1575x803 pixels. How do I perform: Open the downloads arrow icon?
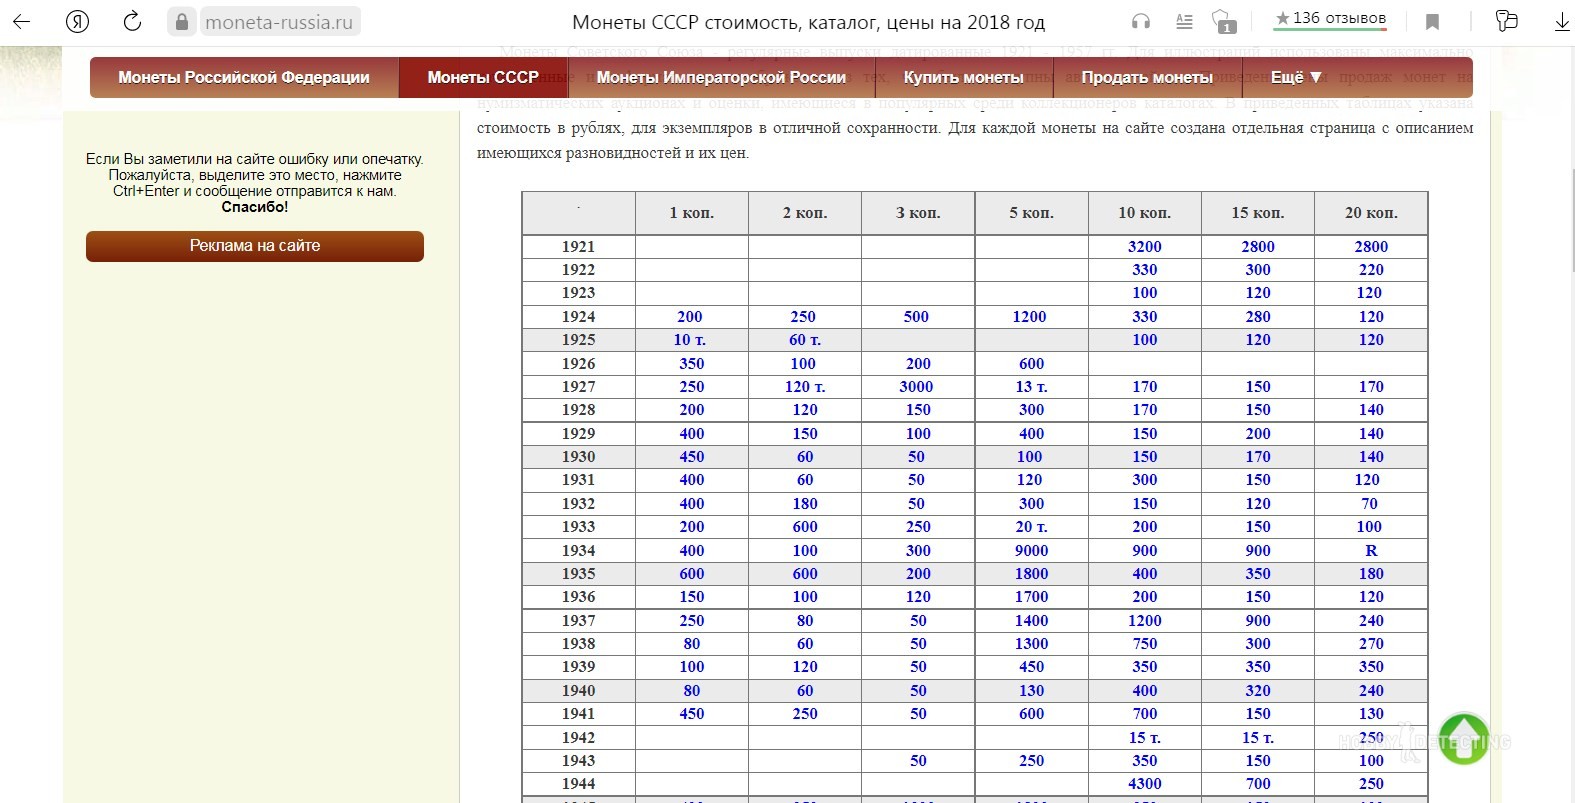[x=1562, y=21]
